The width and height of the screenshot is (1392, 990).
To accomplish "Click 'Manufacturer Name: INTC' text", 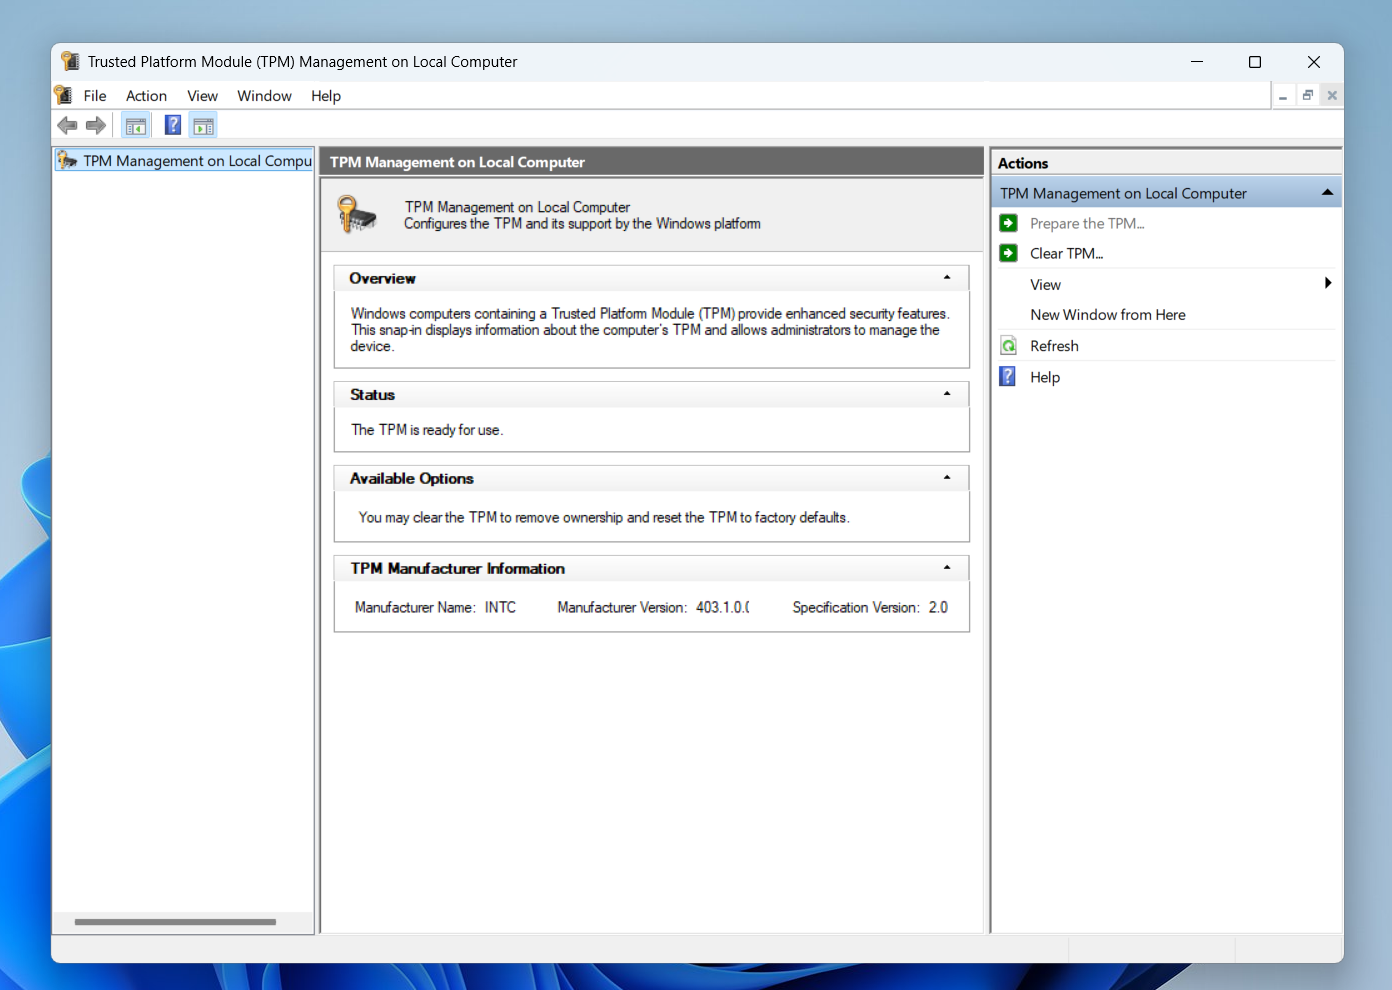I will [x=435, y=607].
